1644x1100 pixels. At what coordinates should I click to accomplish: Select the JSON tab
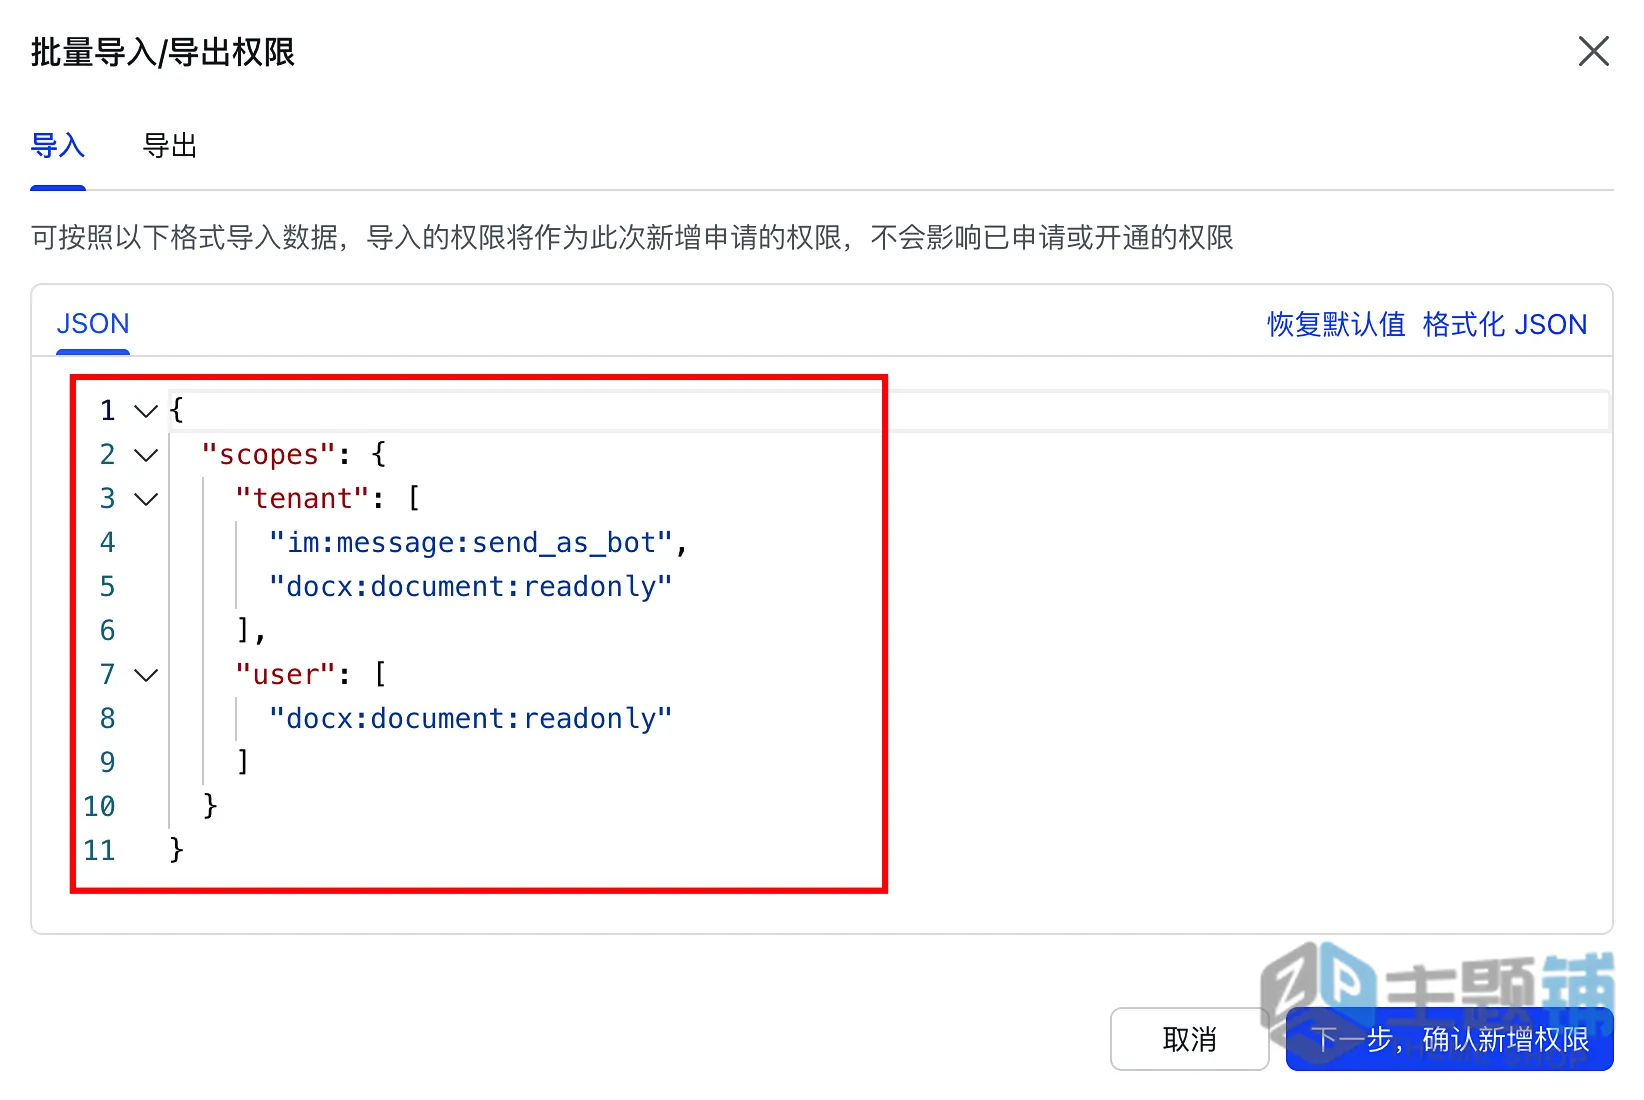93,324
